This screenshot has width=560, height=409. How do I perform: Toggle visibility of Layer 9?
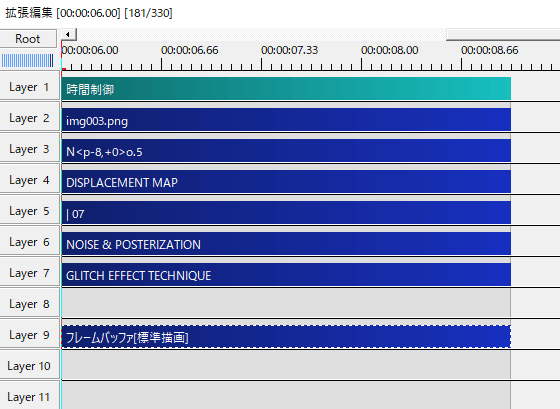[29, 335]
